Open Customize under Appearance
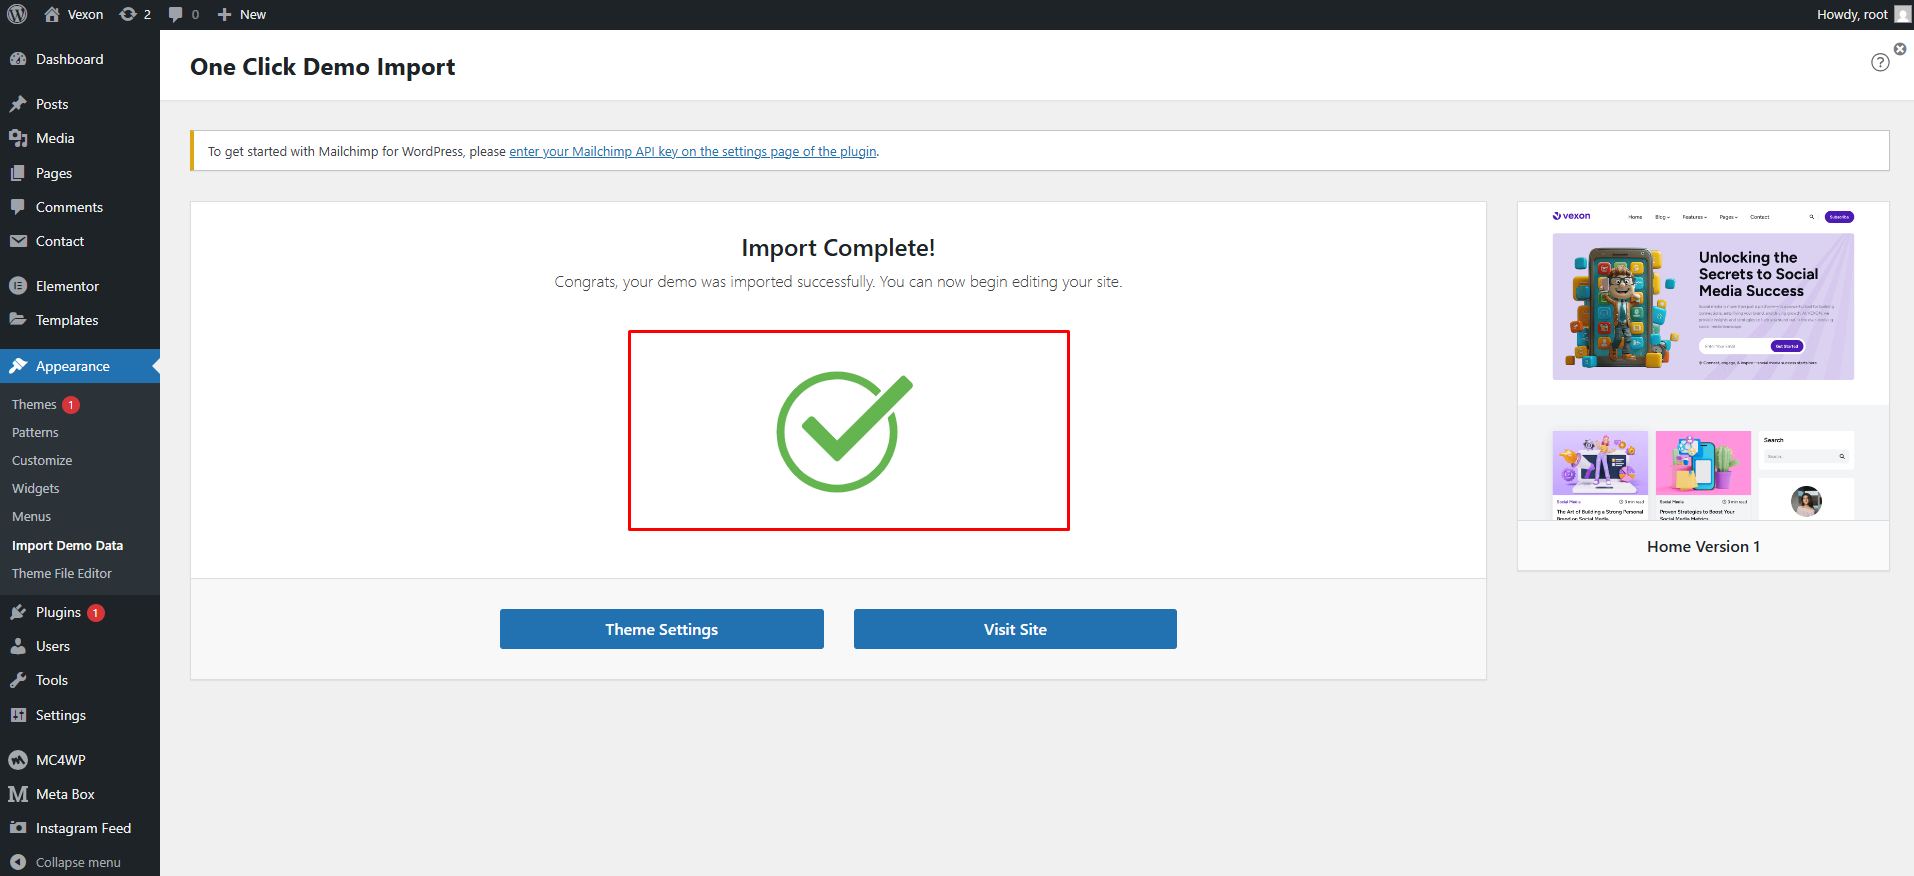Screen dimensions: 1914x876 [42, 460]
